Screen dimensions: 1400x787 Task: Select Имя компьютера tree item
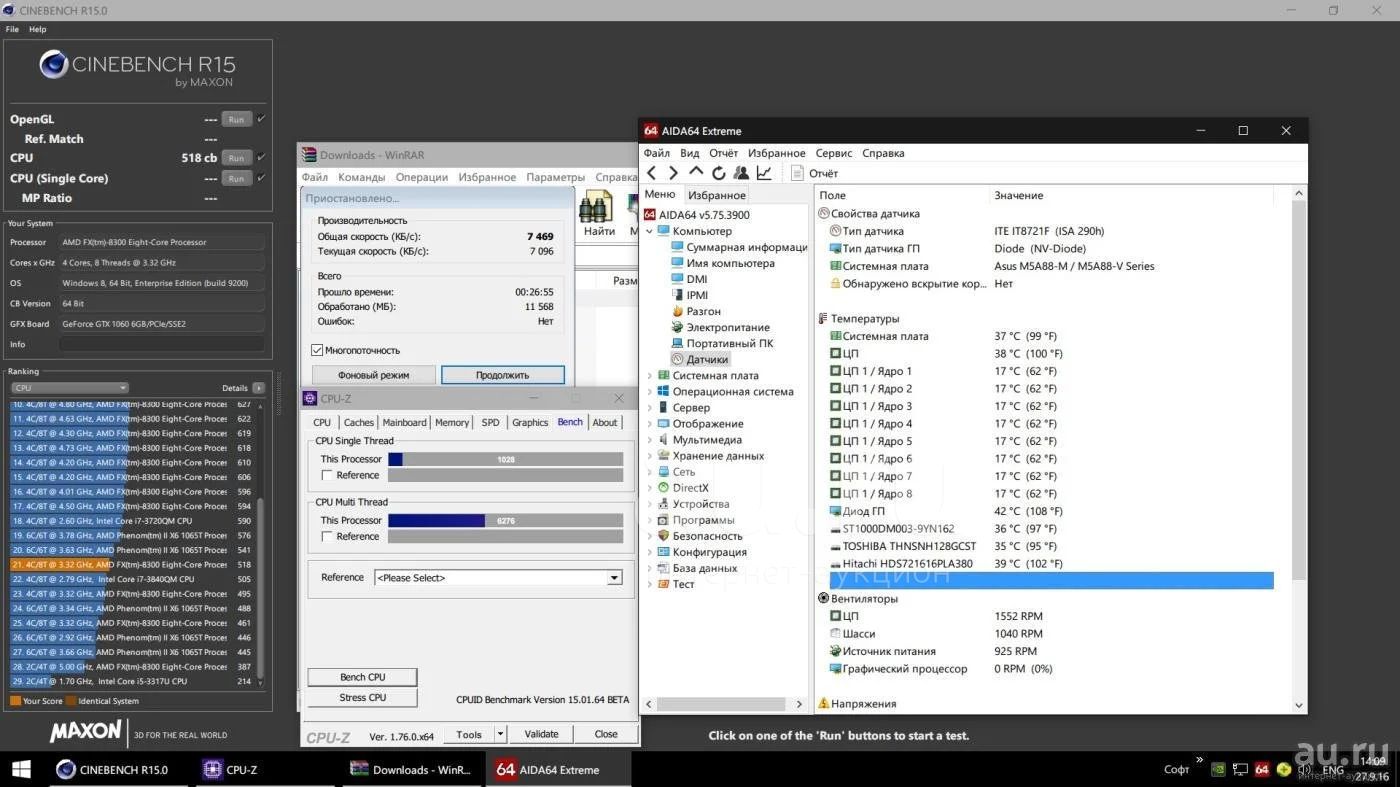(722, 263)
